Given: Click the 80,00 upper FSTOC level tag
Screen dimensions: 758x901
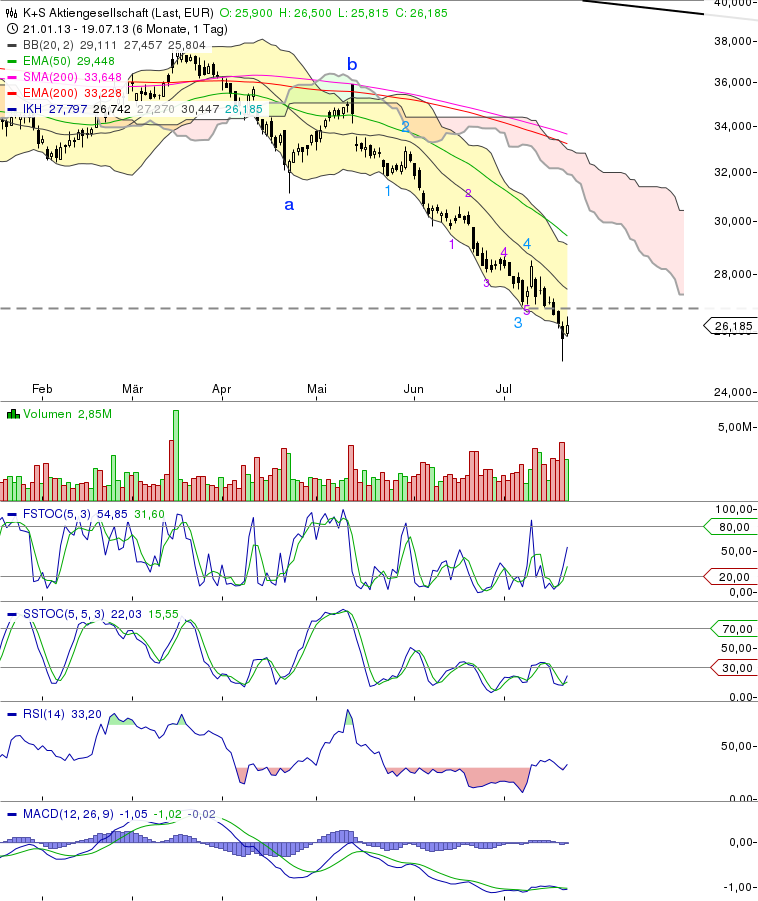Looking at the screenshot, I should [729, 527].
